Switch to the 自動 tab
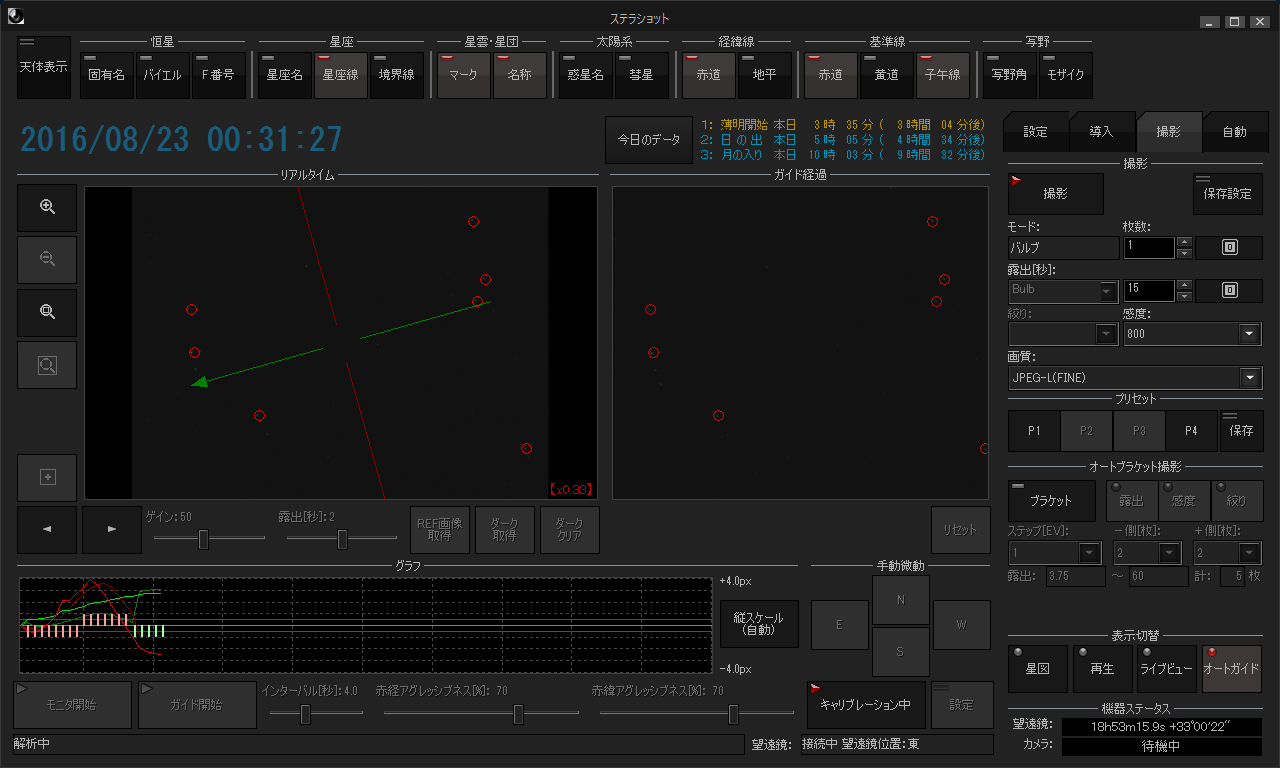 click(x=1234, y=132)
